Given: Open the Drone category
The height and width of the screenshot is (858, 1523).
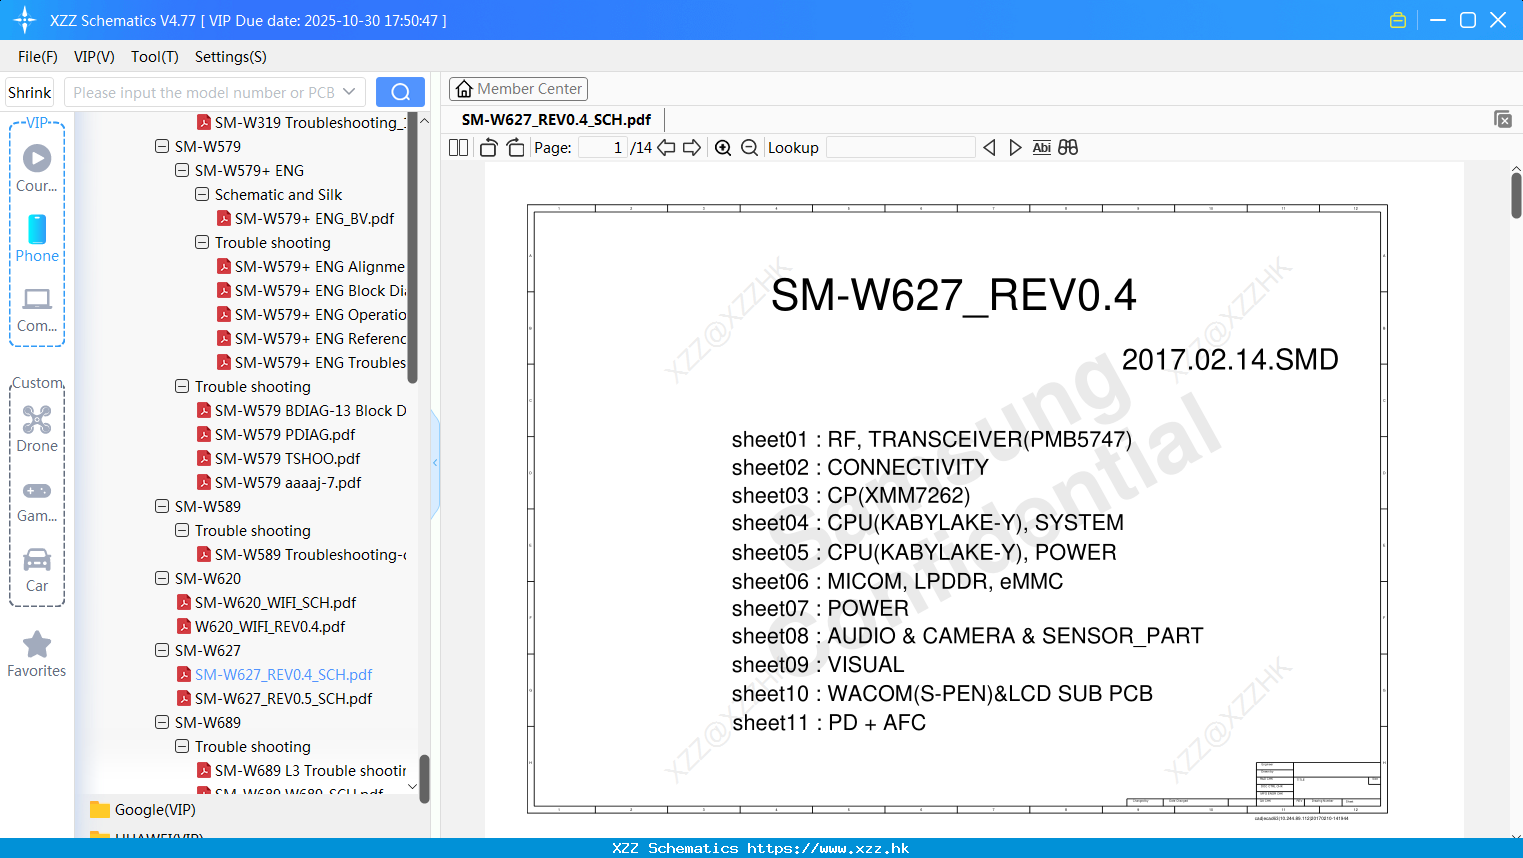Looking at the screenshot, I should tap(37, 429).
